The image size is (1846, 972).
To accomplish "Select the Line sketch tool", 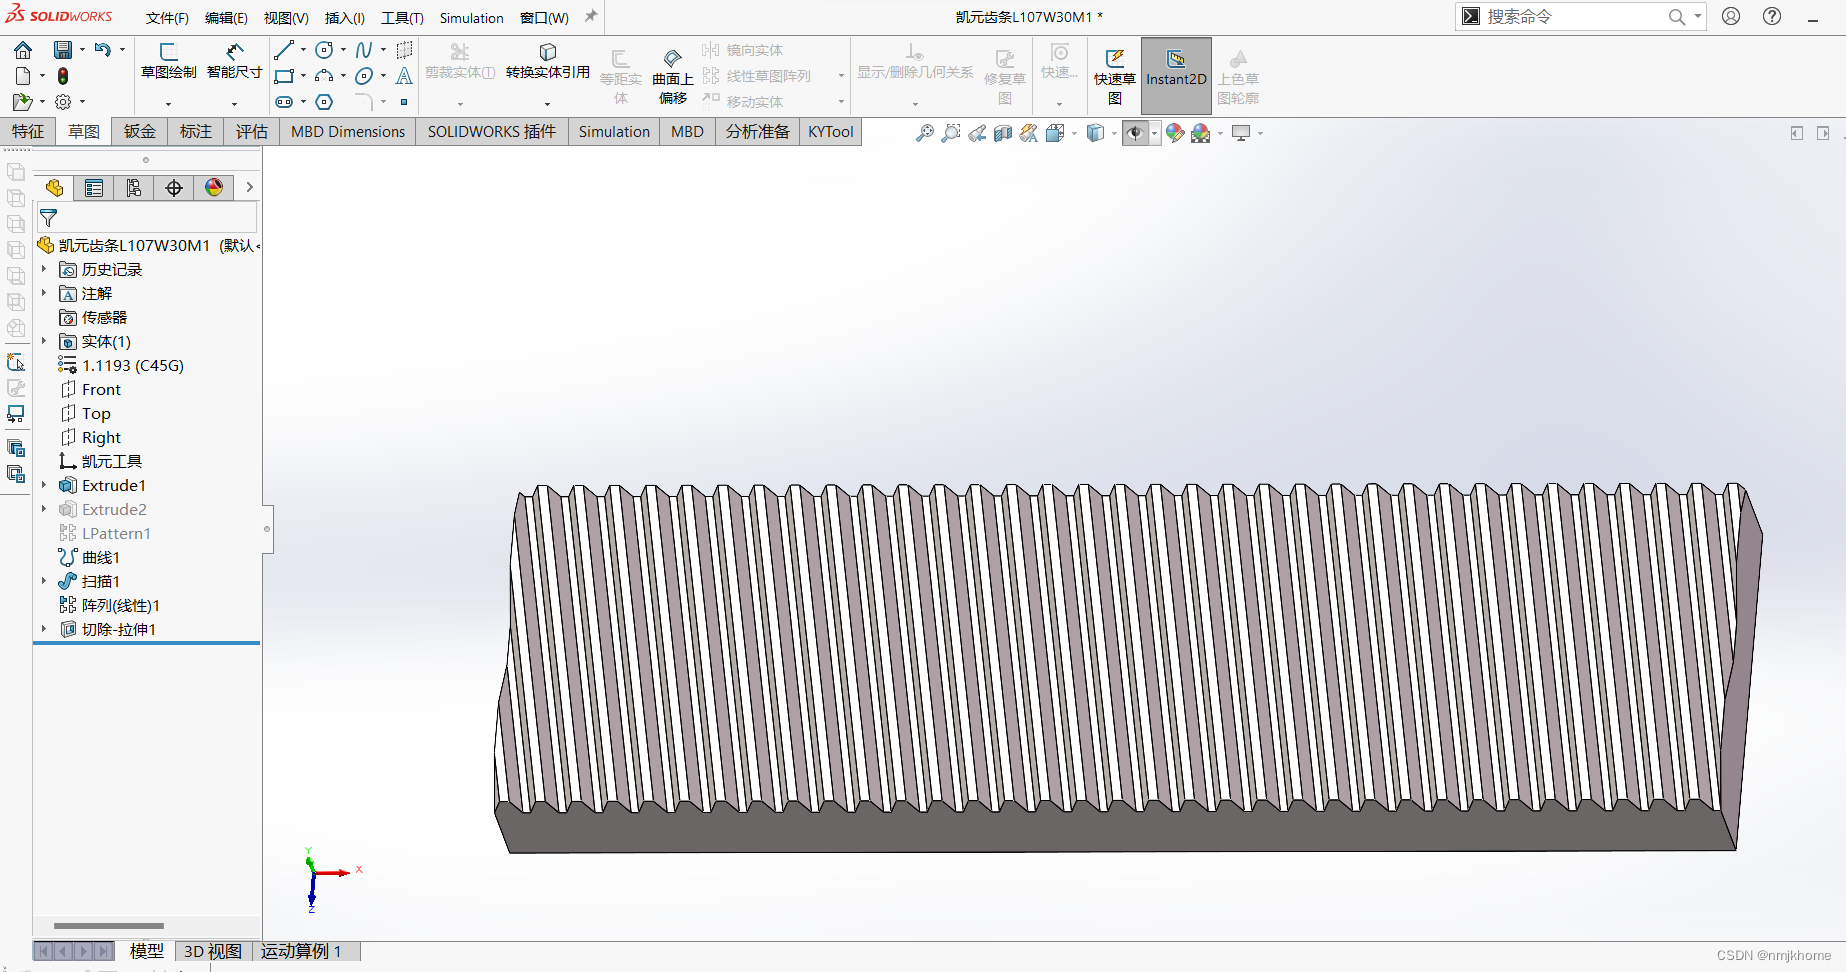I will tap(283, 49).
